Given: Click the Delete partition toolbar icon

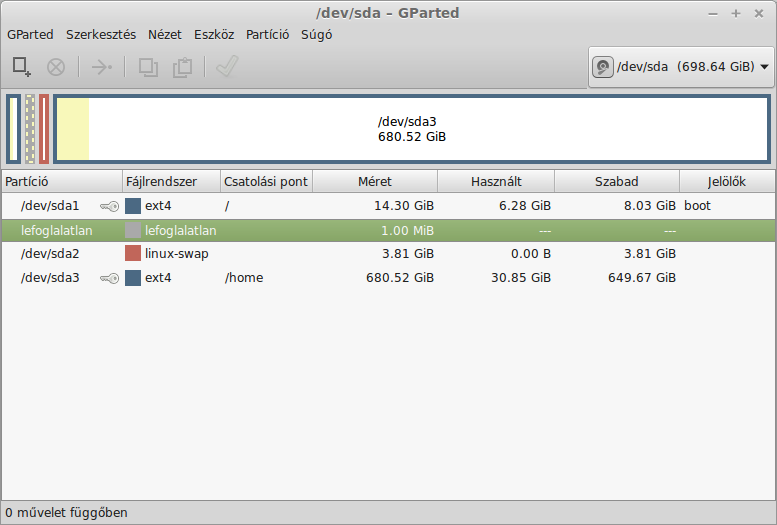Looking at the screenshot, I should coord(56,67).
